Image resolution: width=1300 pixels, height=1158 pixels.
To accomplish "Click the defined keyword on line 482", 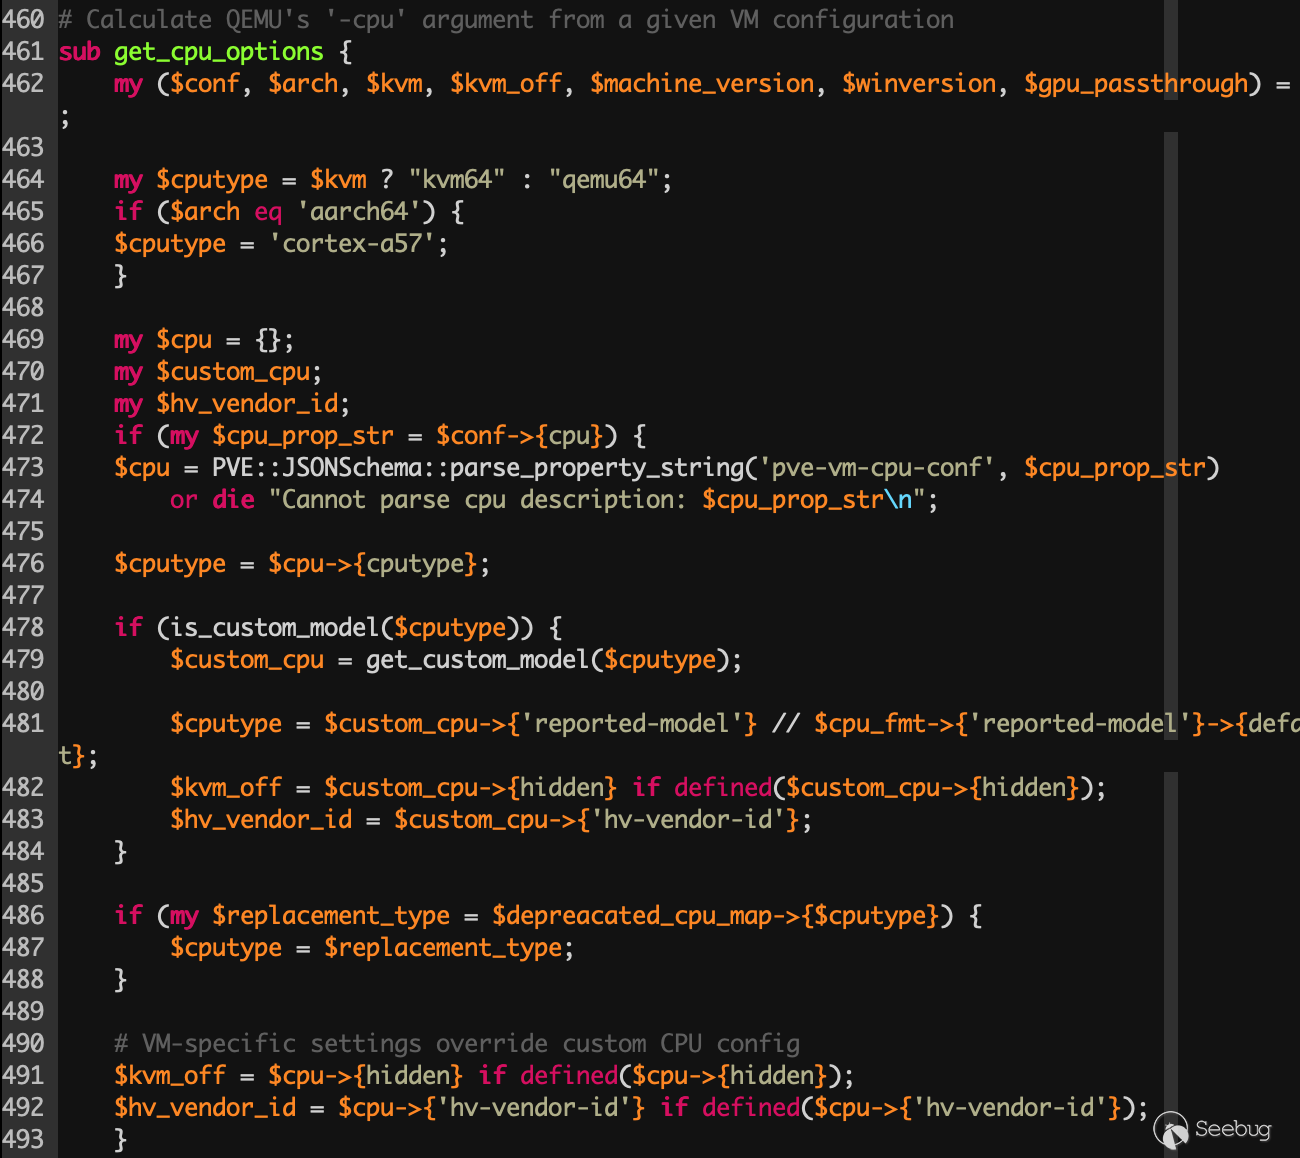I will (723, 788).
